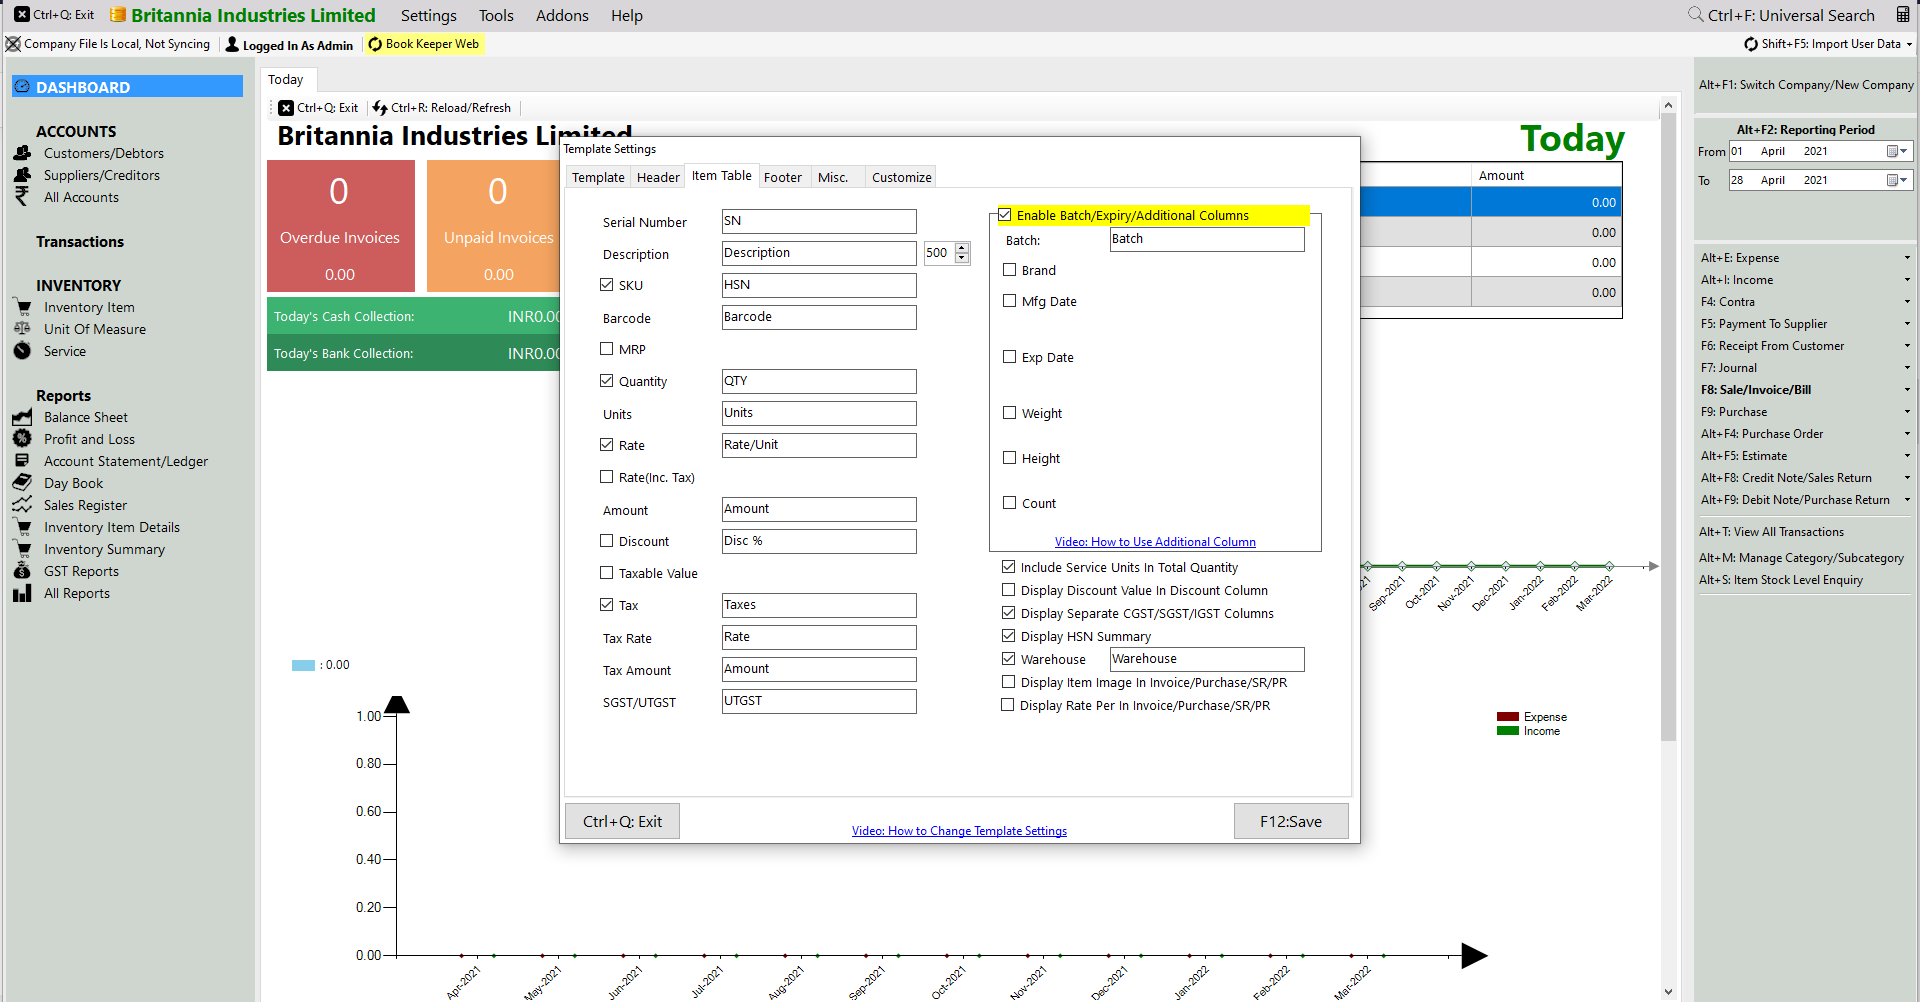The image size is (1920, 1002).
Task: Increase description width stepper up arrow
Action: click(x=962, y=248)
